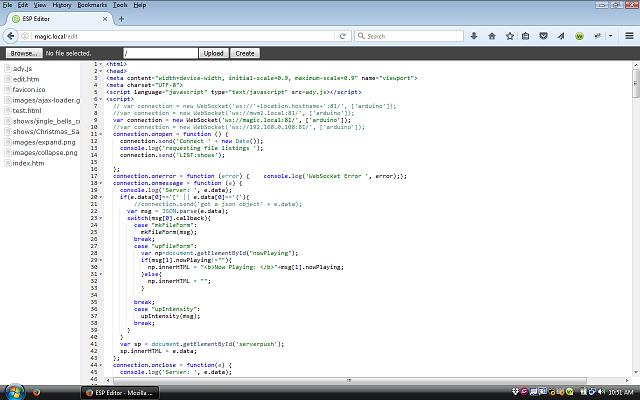Click ESP Editor - Mozilla taskbar button
Viewport: 640px width, 400px height.
pyautogui.click(x=120, y=393)
